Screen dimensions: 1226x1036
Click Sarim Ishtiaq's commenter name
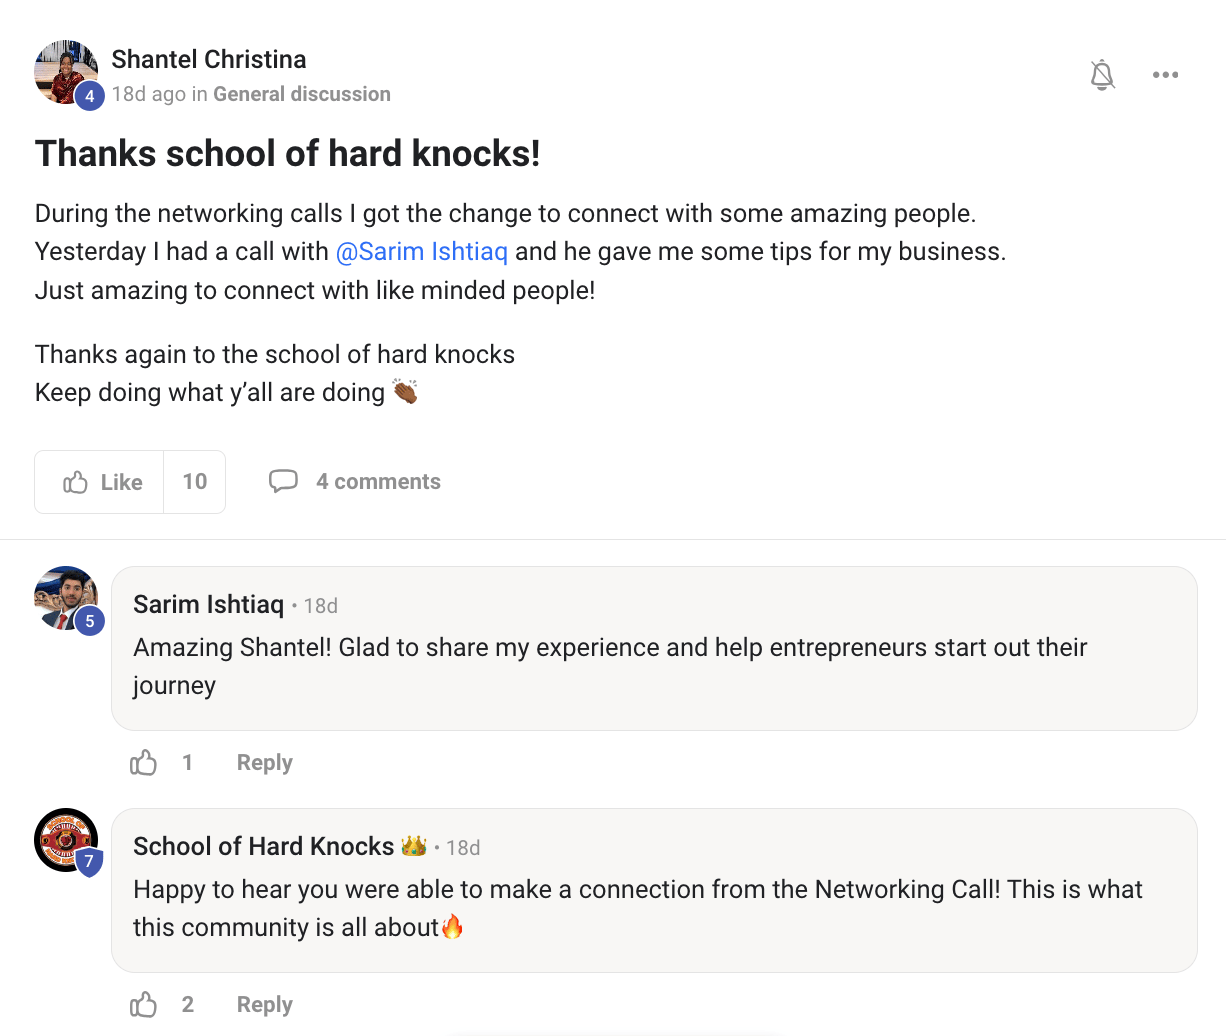[x=208, y=604]
